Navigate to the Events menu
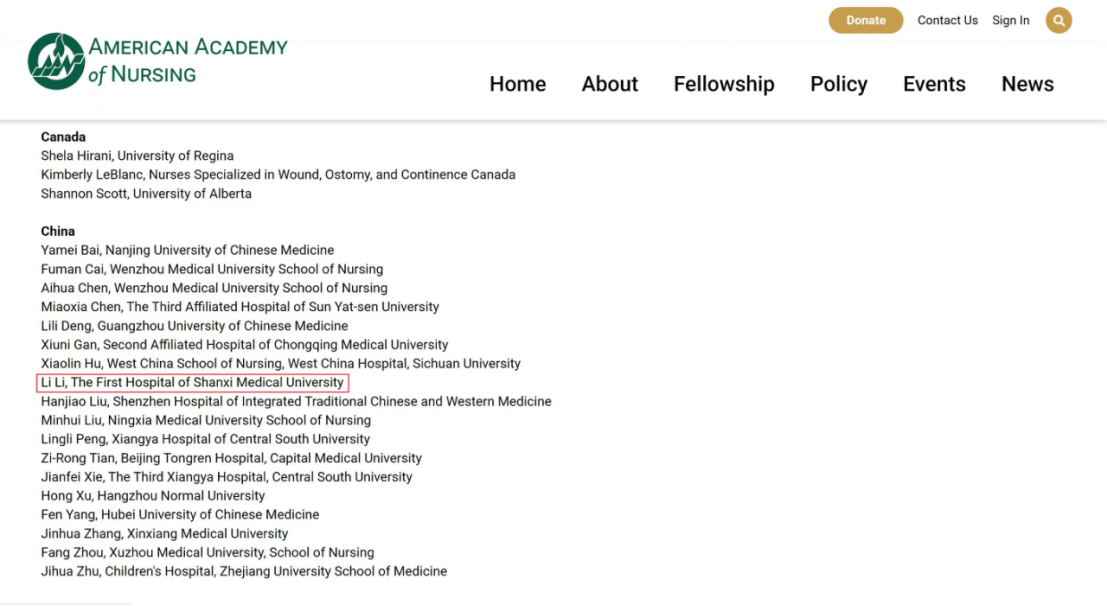Screen dimensions: 1107x606 934,84
